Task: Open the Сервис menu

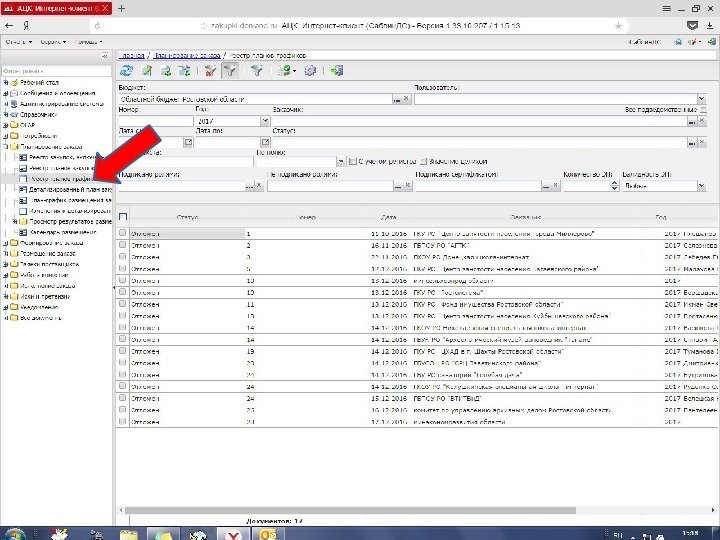Action: point(50,43)
